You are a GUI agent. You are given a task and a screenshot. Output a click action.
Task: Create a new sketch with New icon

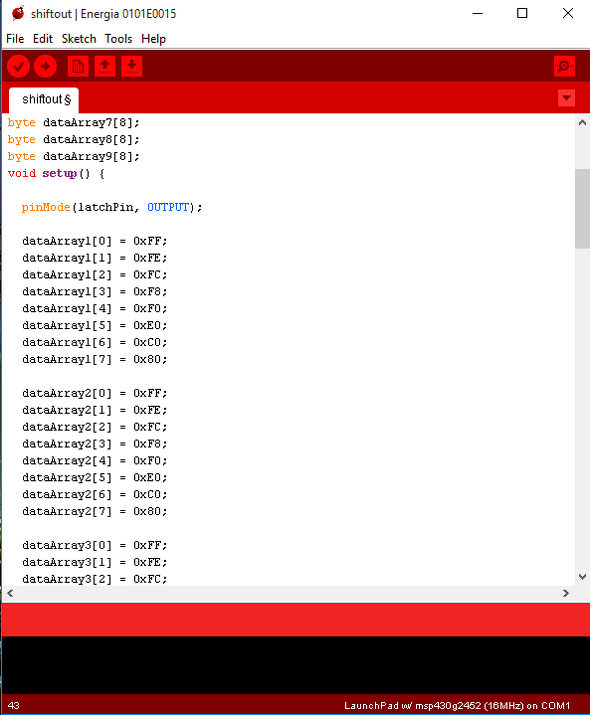coord(78,67)
